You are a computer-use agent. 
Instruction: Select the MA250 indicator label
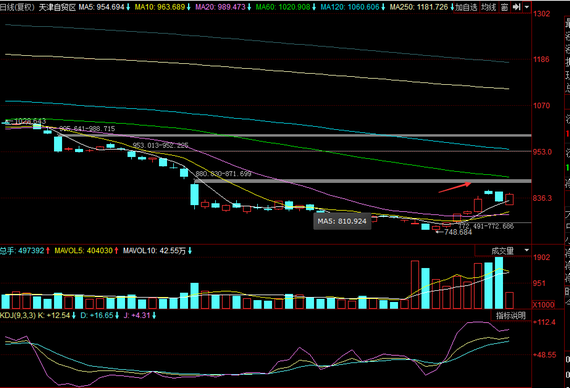419,7
